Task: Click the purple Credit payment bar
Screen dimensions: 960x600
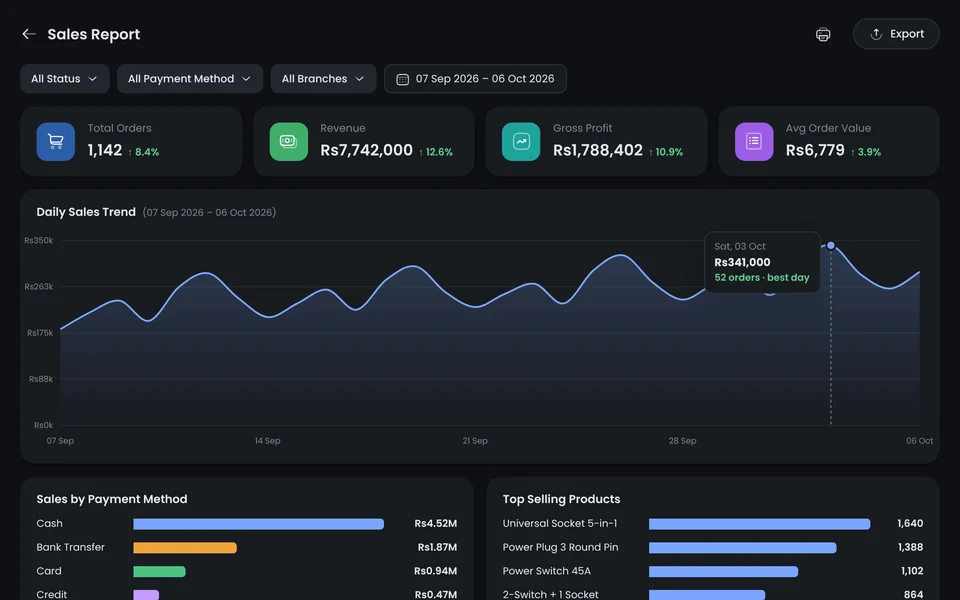Action: 146,594
